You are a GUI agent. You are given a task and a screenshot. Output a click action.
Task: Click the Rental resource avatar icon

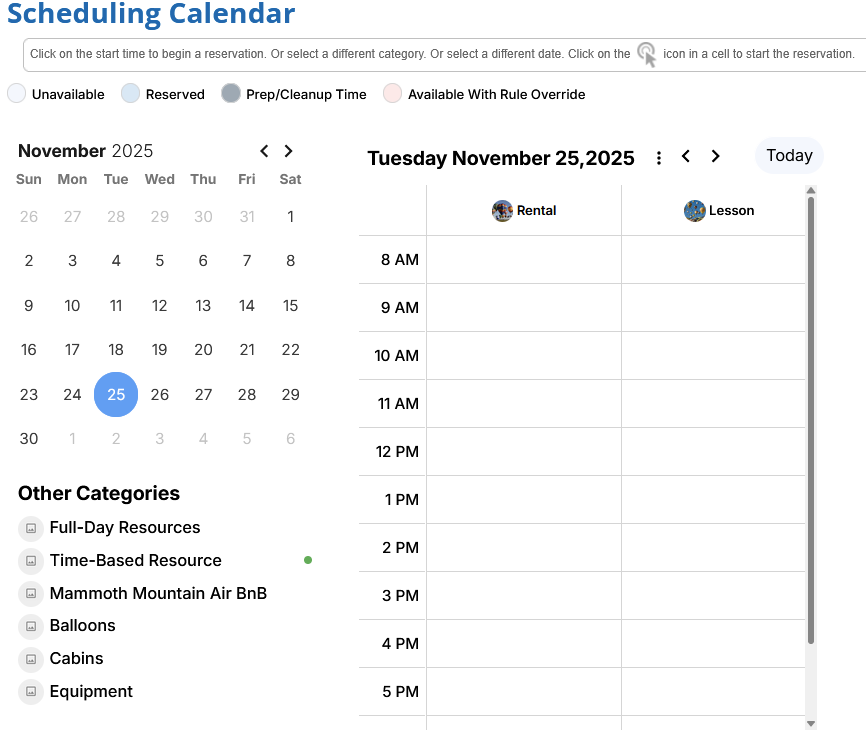[x=502, y=211]
